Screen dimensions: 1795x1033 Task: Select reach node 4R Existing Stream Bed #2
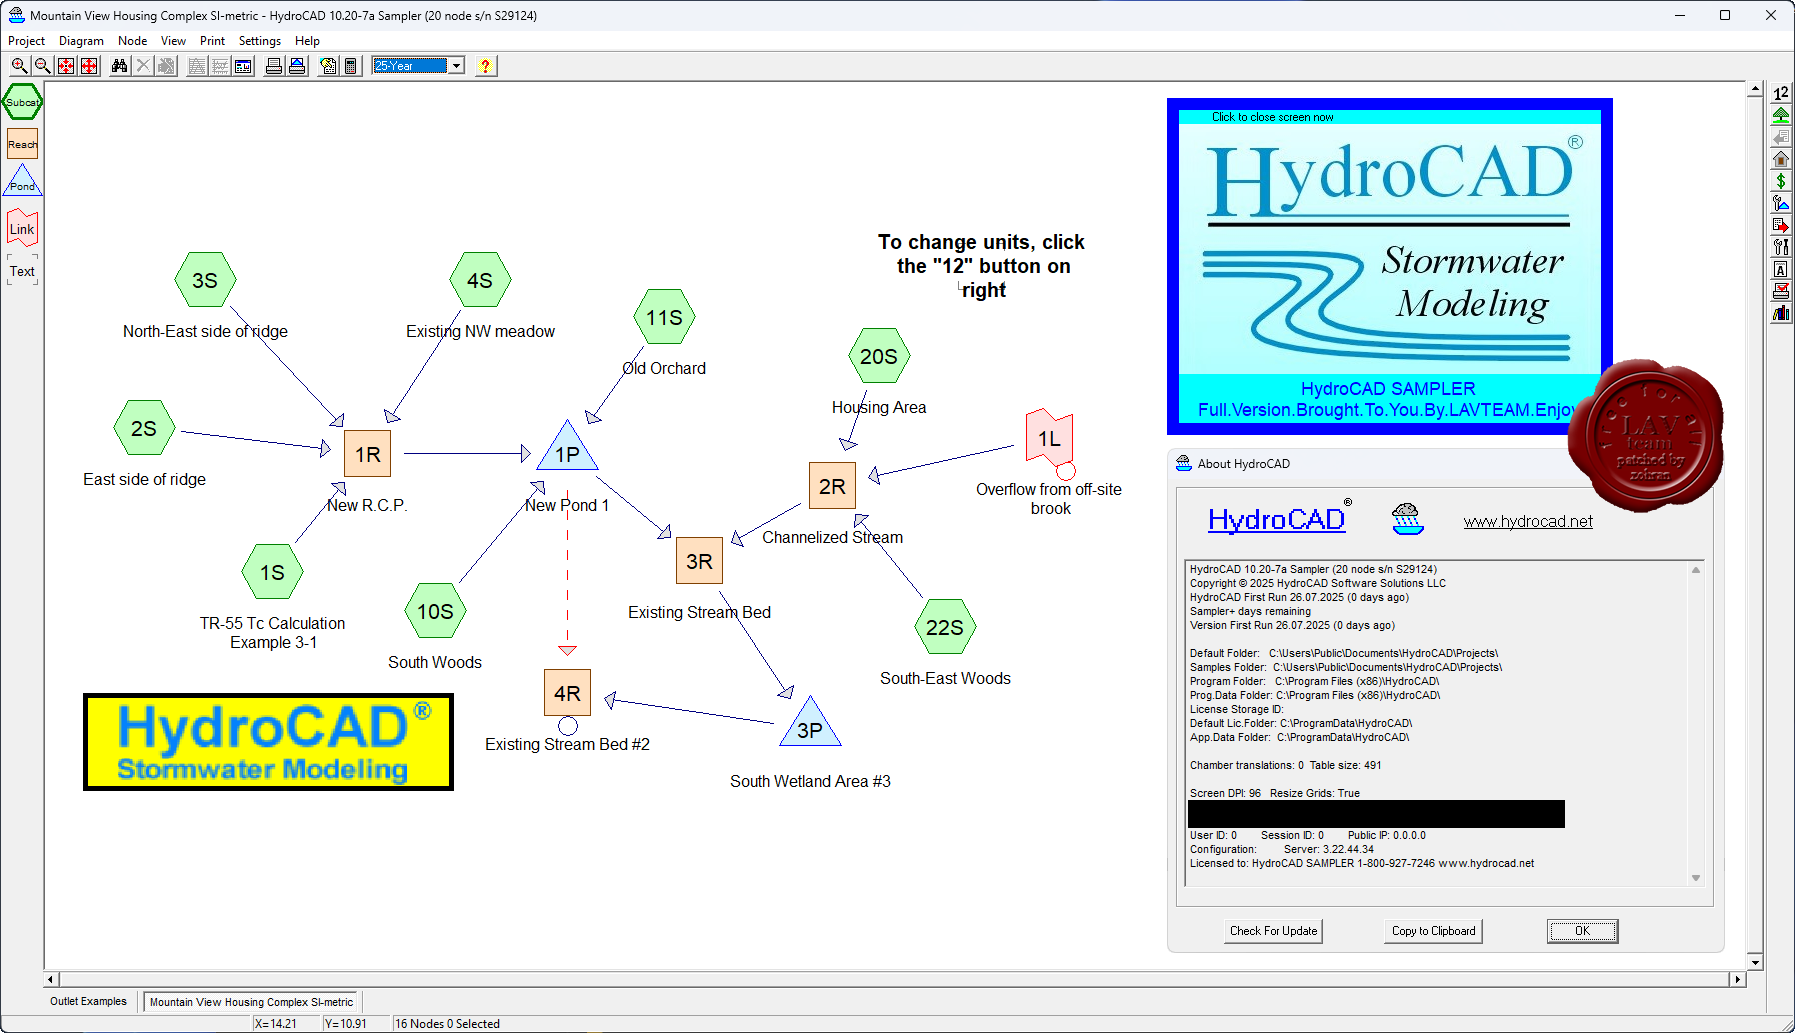tap(567, 693)
